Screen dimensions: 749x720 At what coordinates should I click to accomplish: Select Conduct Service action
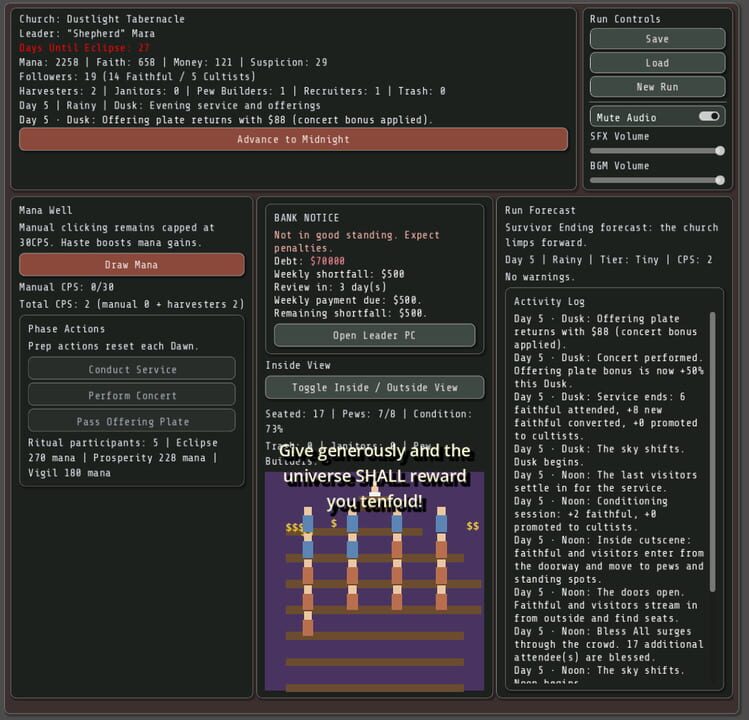(x=132, y=369)
